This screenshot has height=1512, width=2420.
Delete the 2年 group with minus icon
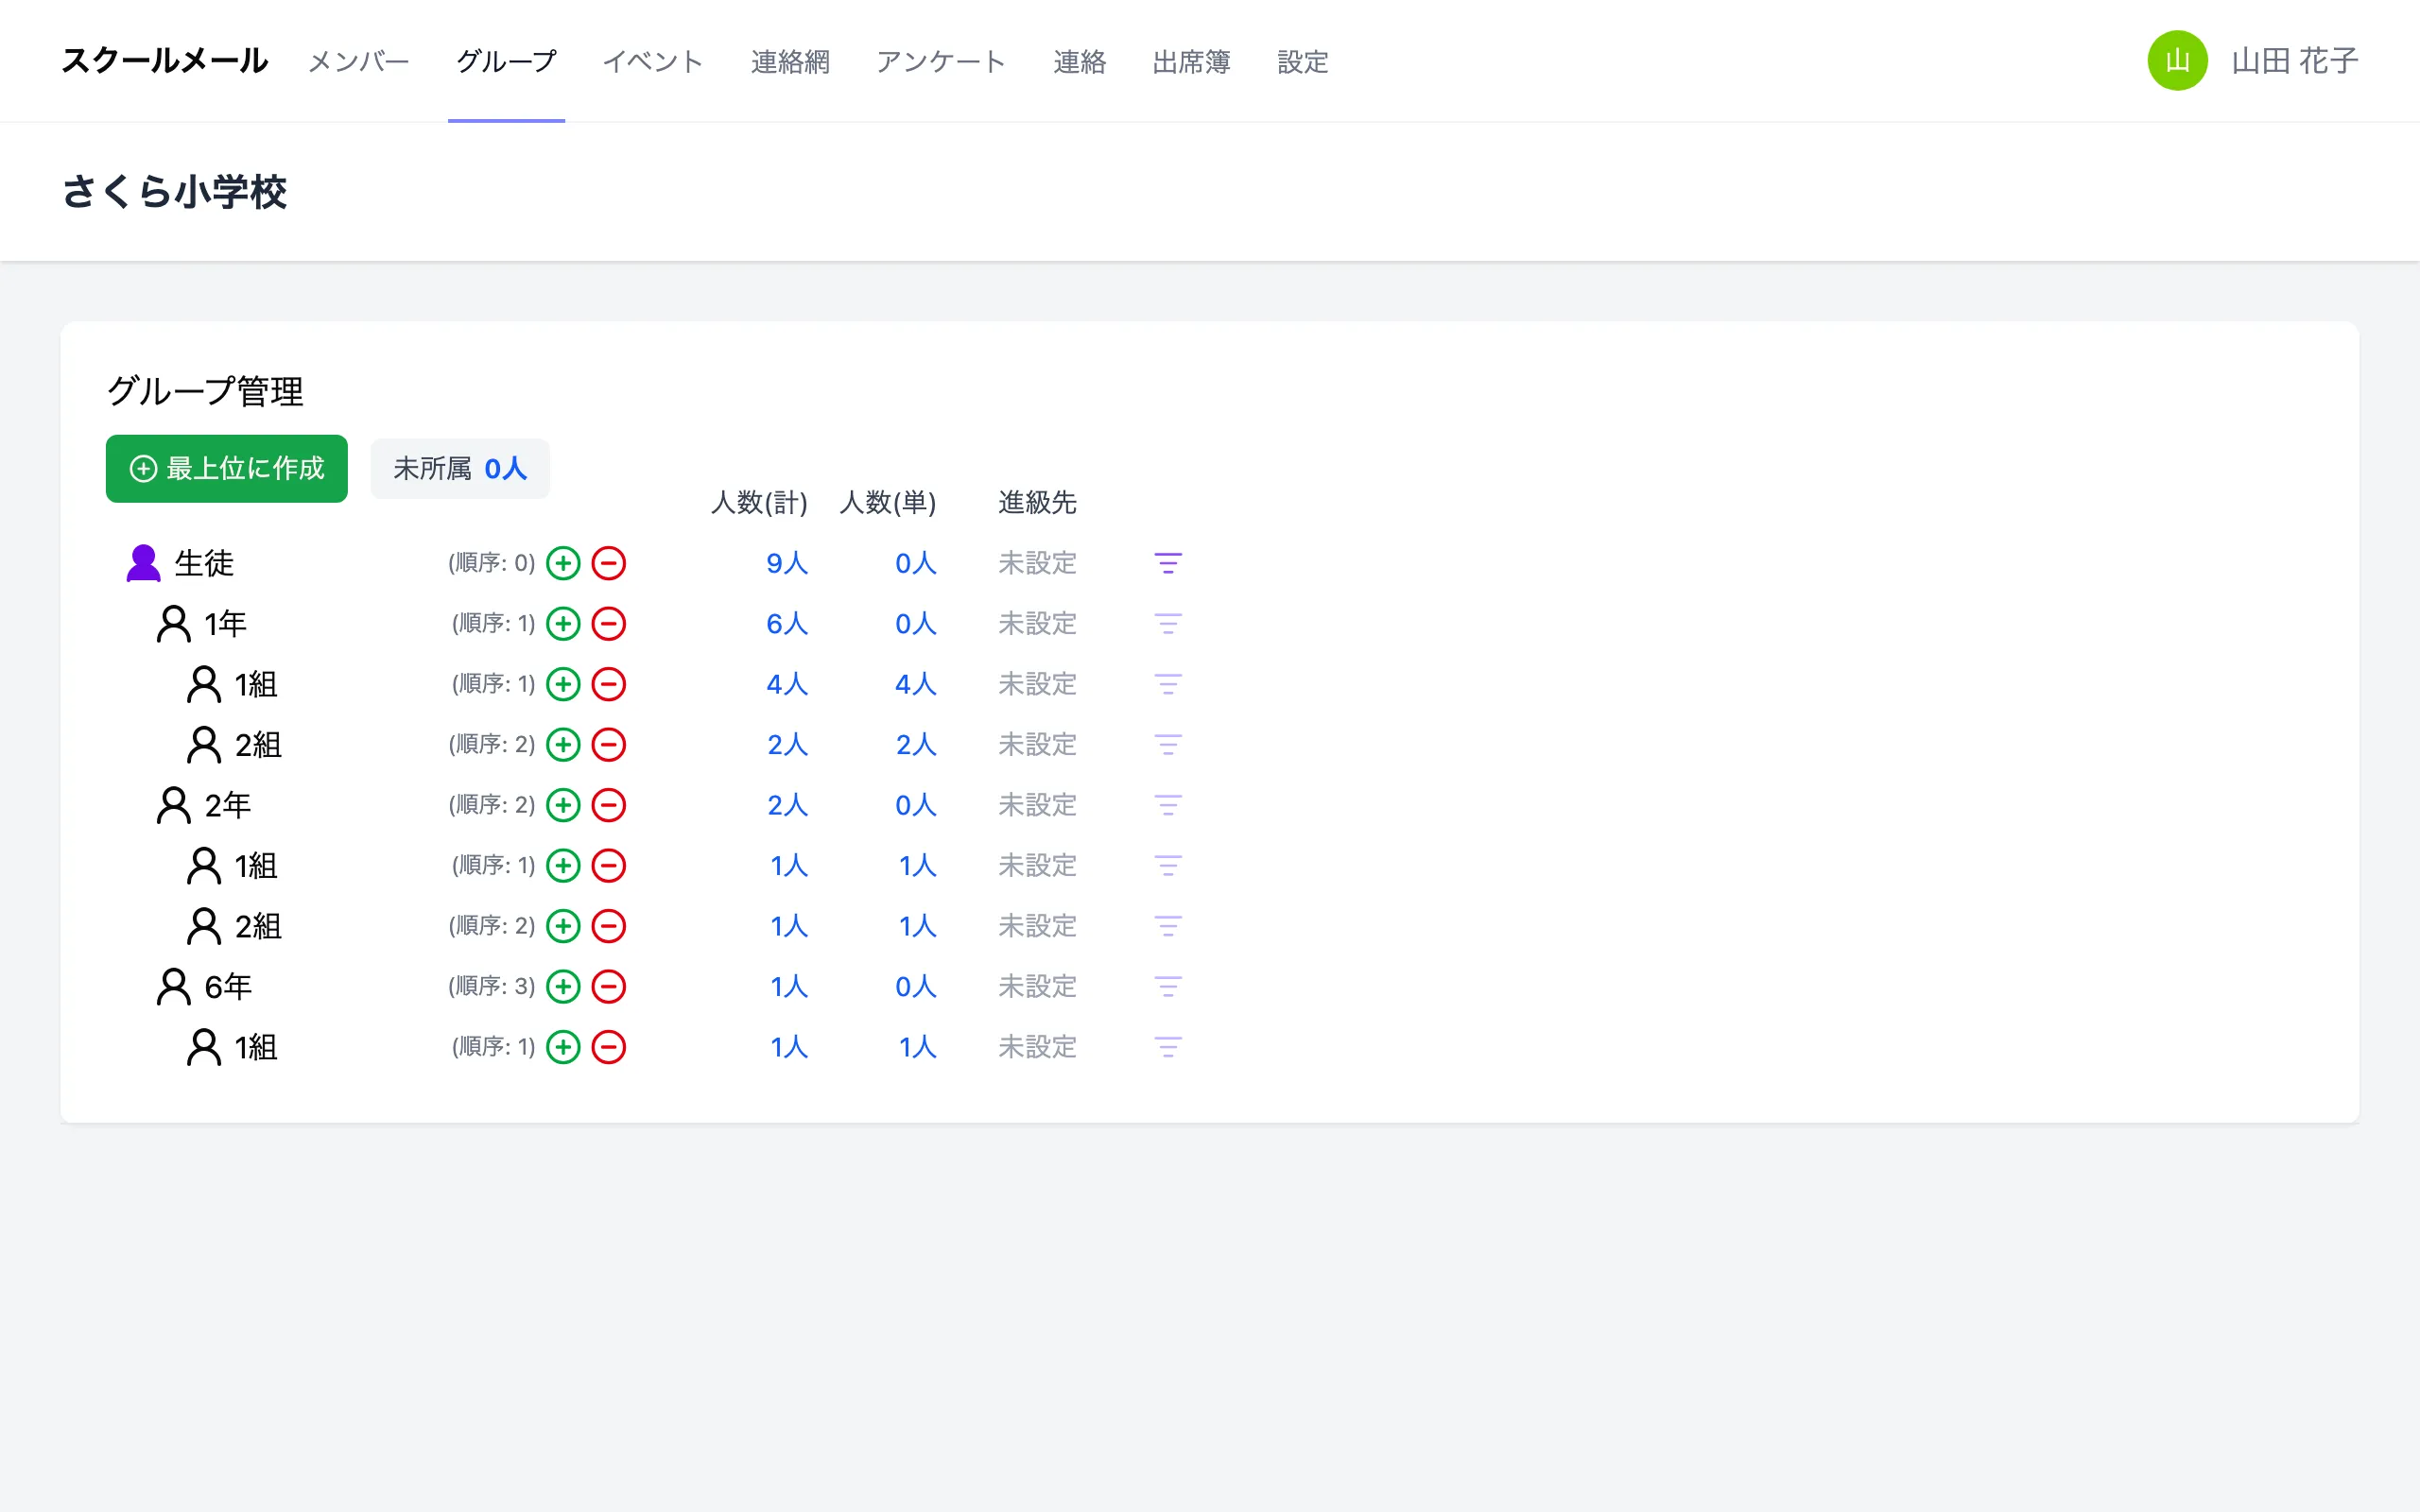coord(608,805)
